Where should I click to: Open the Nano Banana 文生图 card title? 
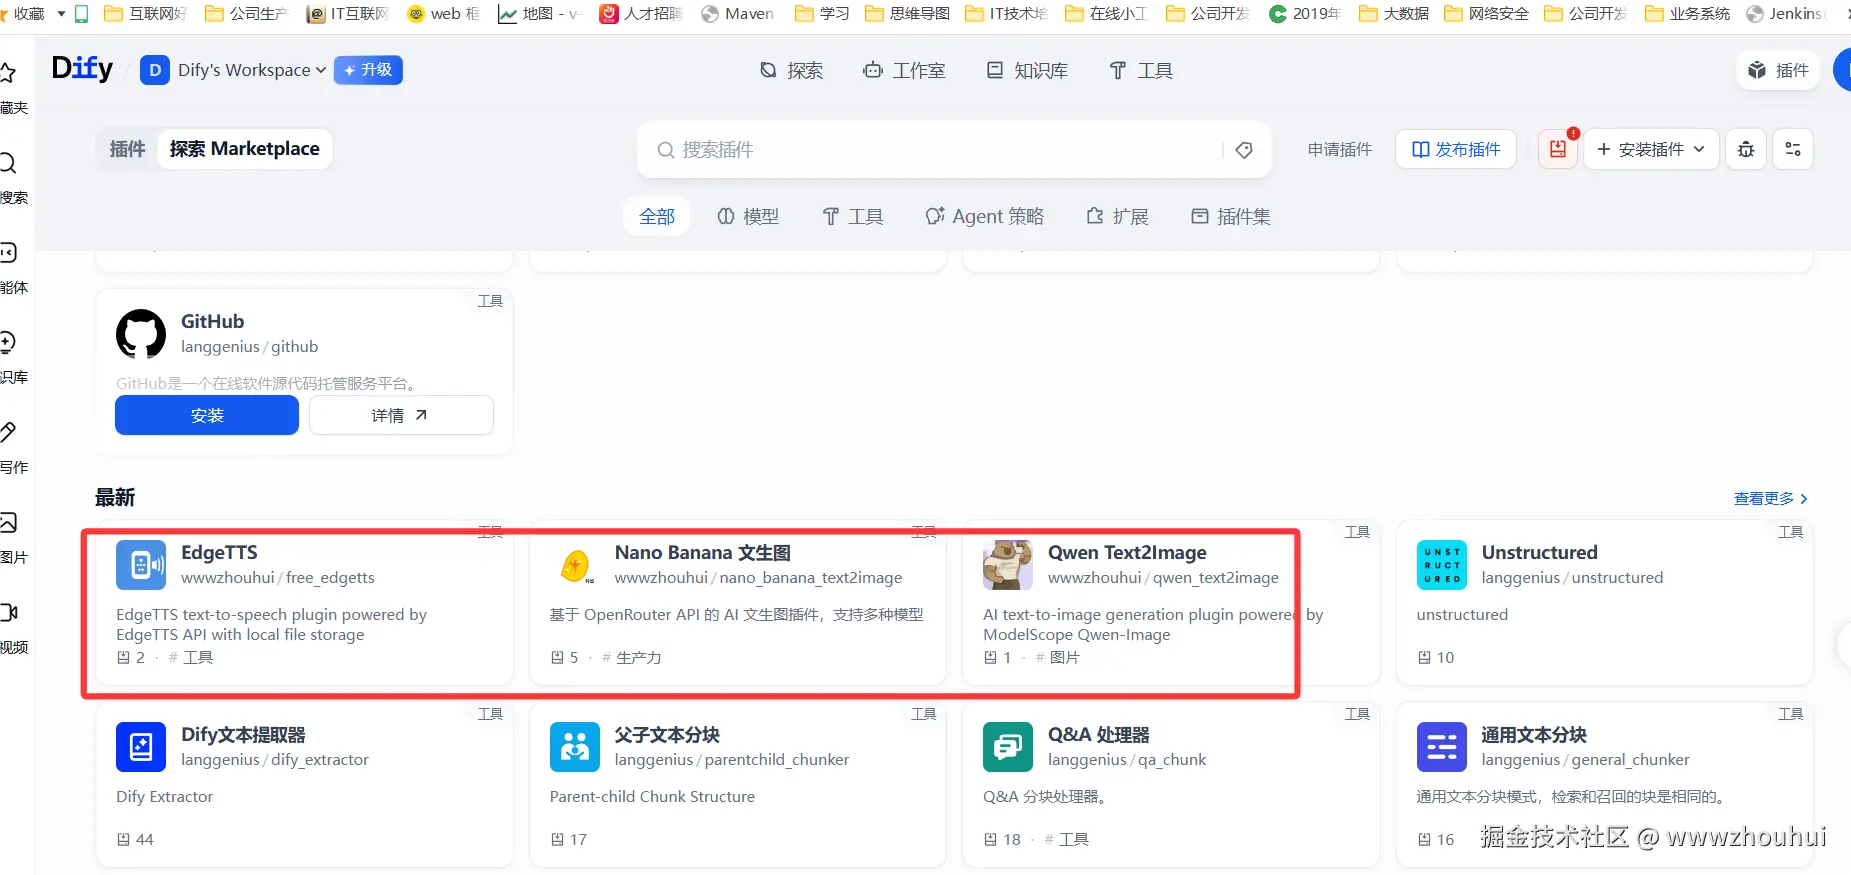[x=703, y=553]
